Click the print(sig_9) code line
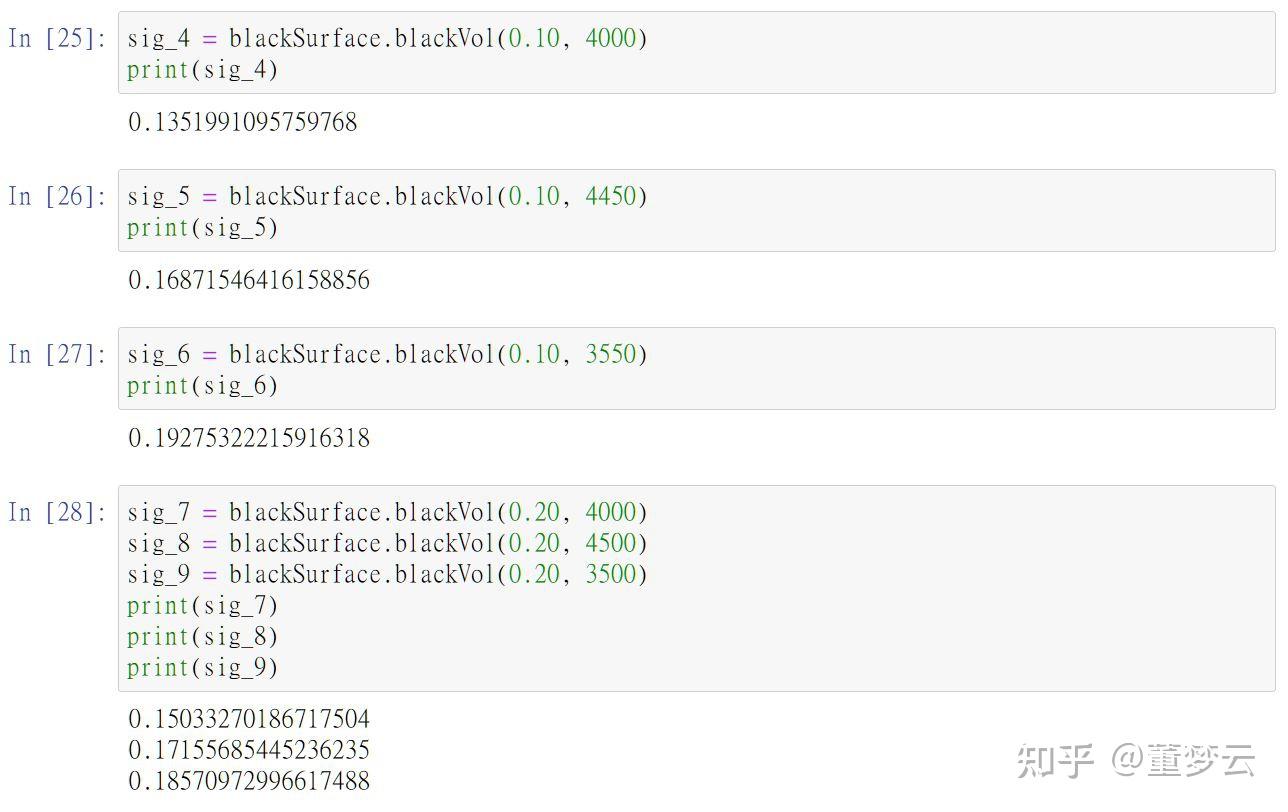This screenshot has height=812, width=1288. point(203,668)
